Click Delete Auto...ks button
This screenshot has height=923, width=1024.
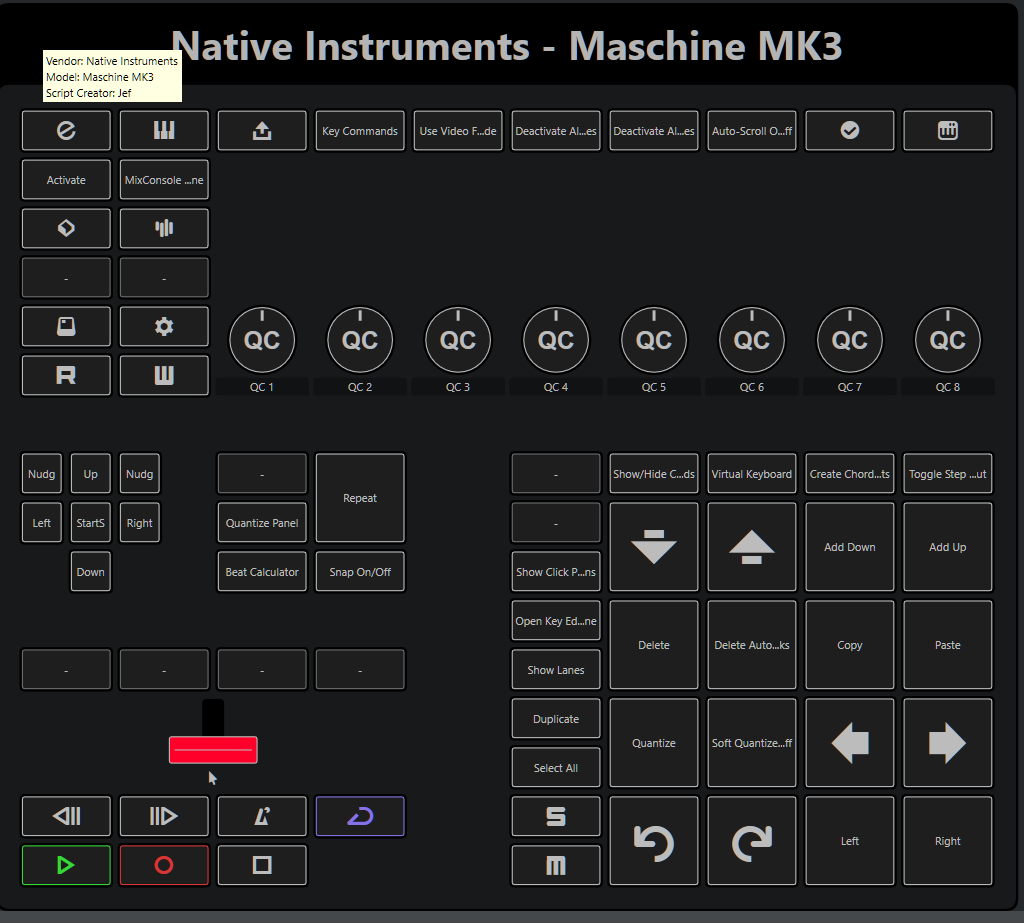[752, 645]
